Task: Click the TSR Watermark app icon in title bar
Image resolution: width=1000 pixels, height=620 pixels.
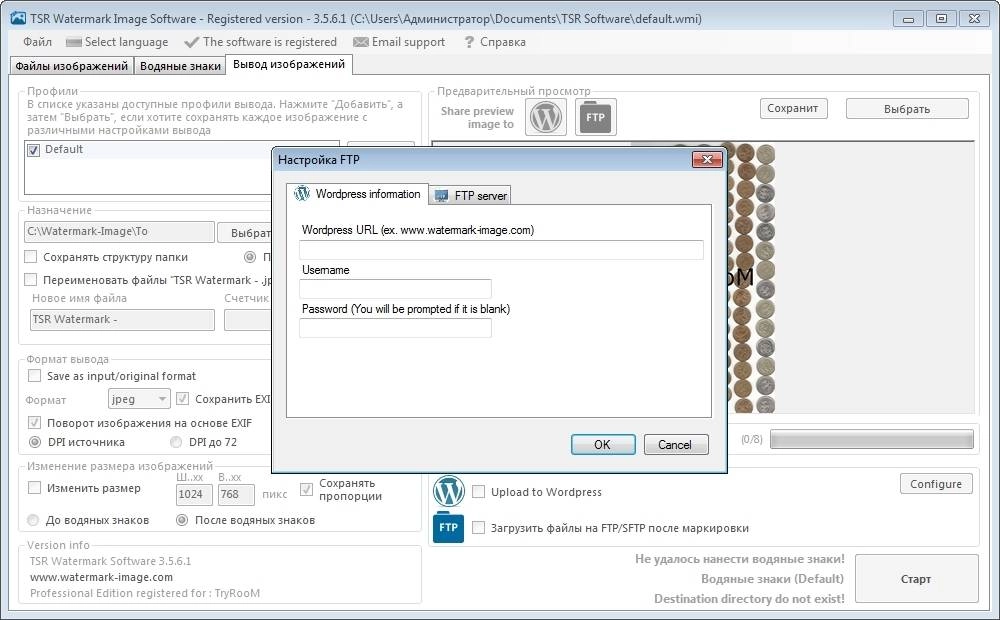Action: click(x=18, y=18)
